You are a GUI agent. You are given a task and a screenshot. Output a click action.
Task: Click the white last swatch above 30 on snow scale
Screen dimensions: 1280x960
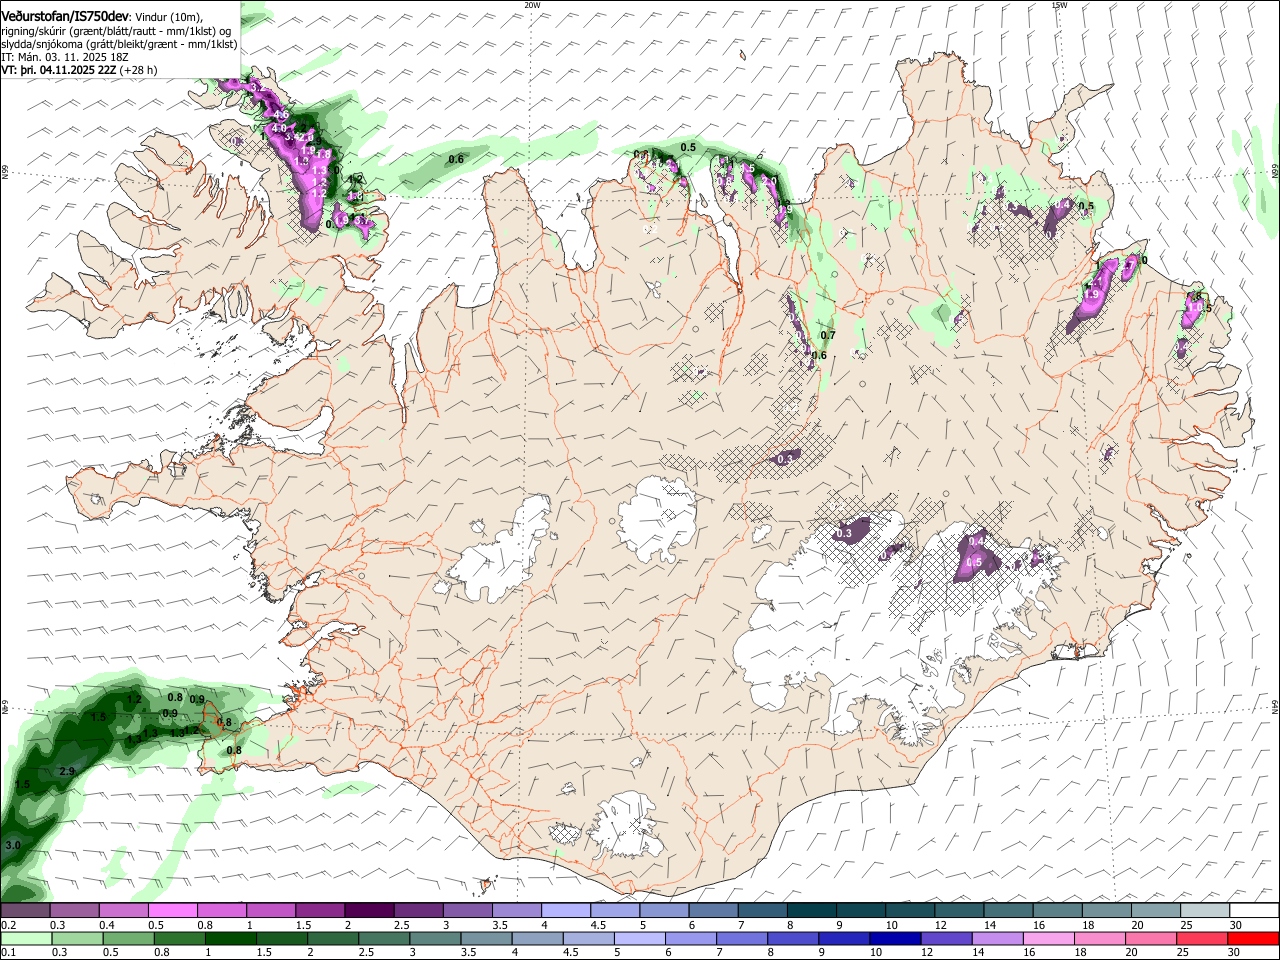[1253, 911]
